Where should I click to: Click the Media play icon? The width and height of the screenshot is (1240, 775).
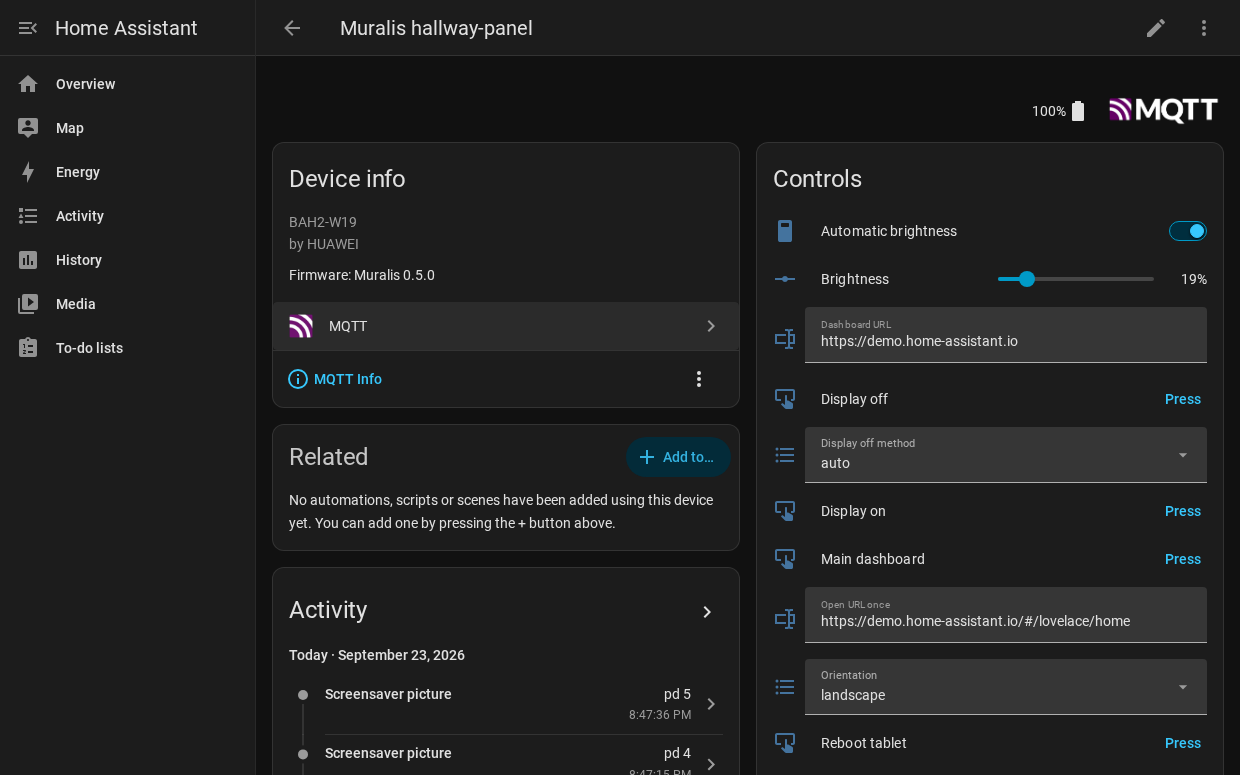pyautogui.click(x=28, y=304)
